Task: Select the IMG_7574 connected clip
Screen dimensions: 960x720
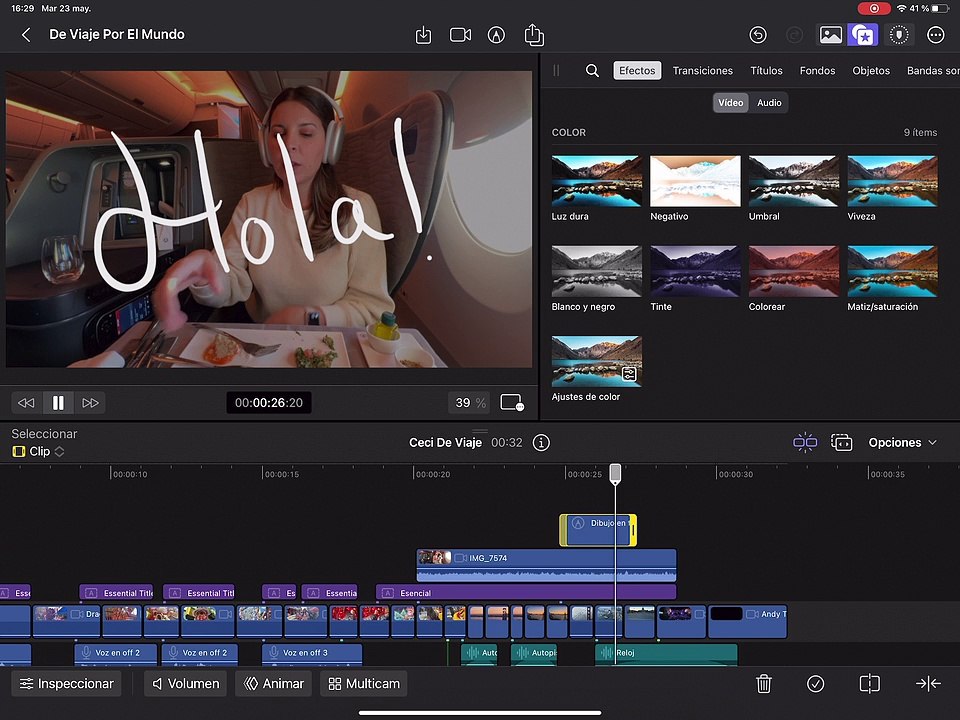Action: pos(546,565)
